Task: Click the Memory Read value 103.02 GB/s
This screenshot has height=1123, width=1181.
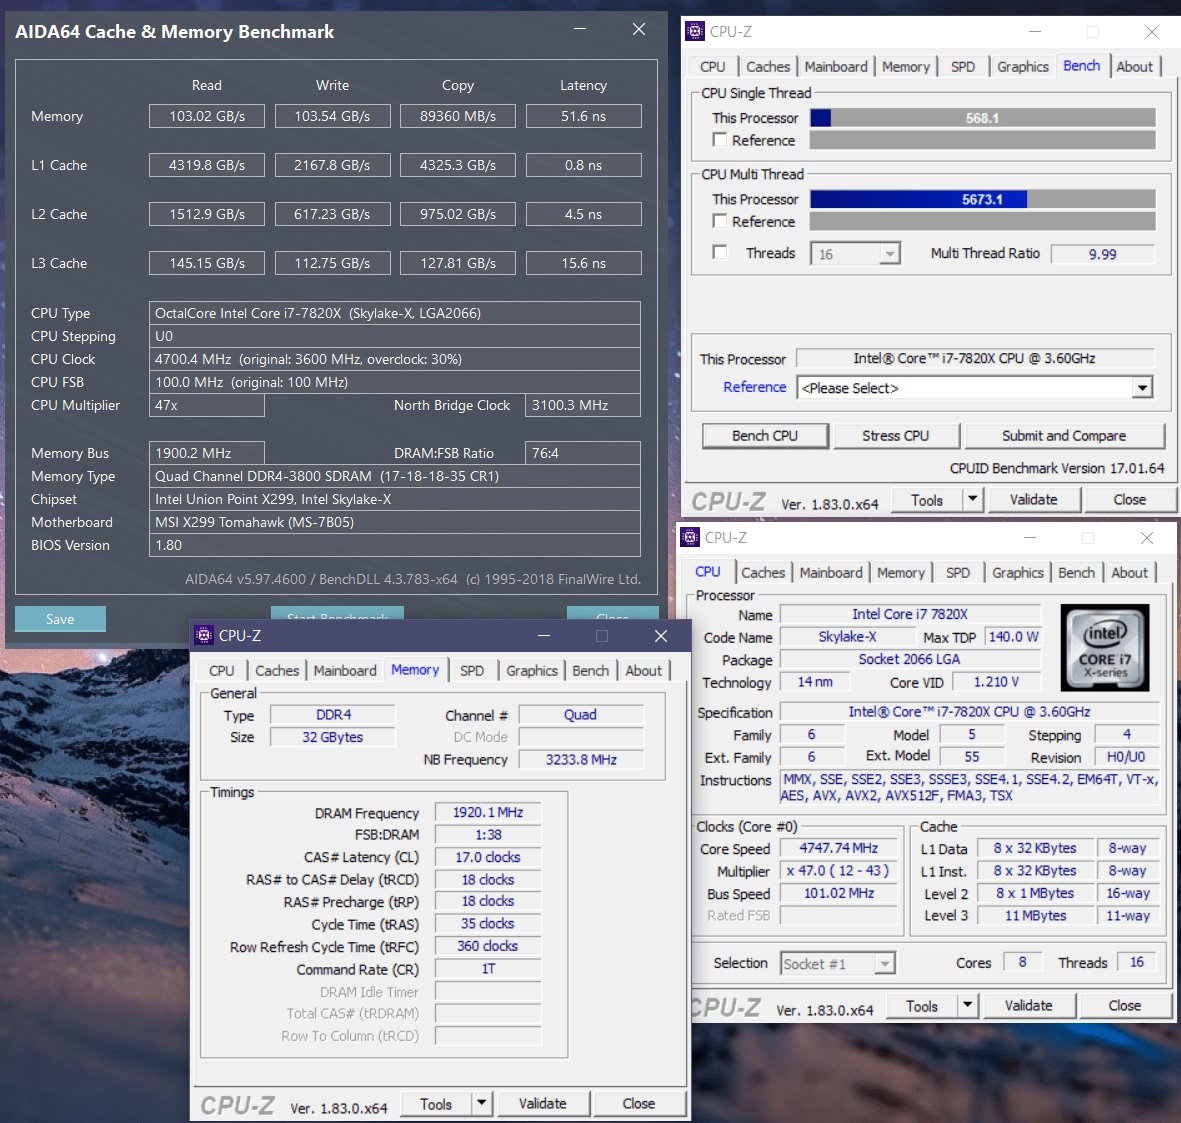Action: (207, 116)
